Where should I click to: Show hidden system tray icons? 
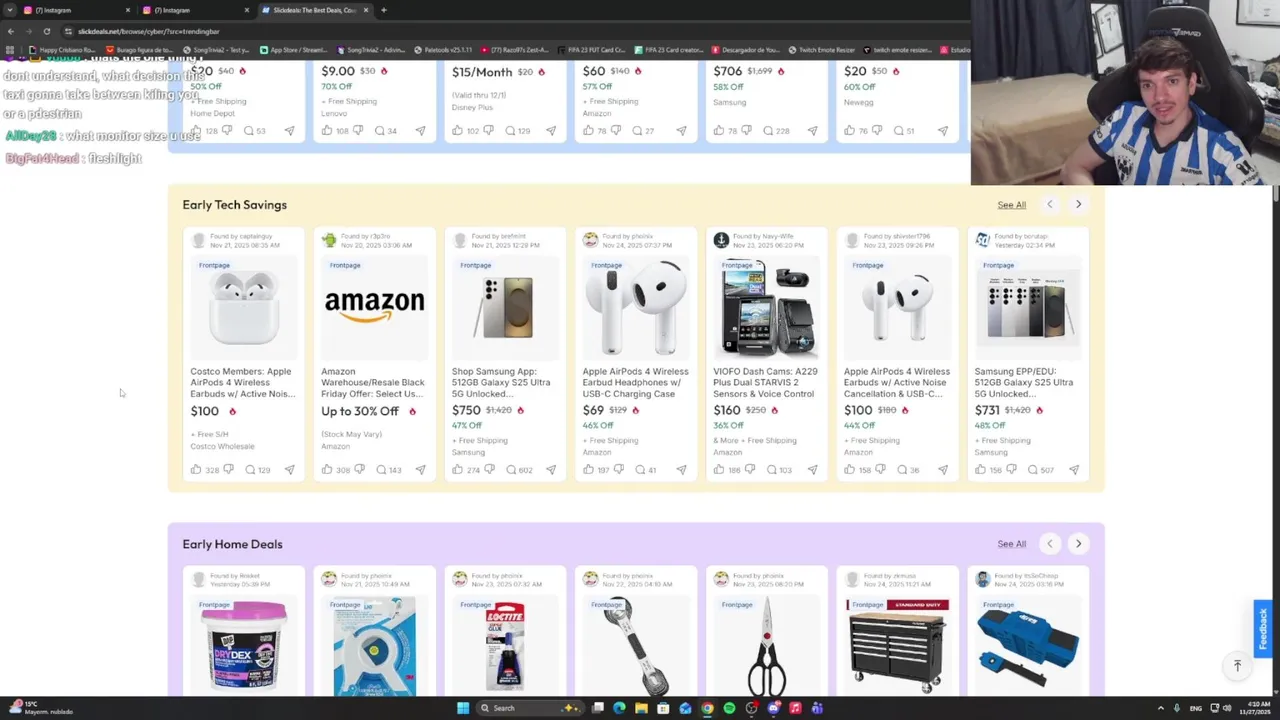[x=1161, y=708]
